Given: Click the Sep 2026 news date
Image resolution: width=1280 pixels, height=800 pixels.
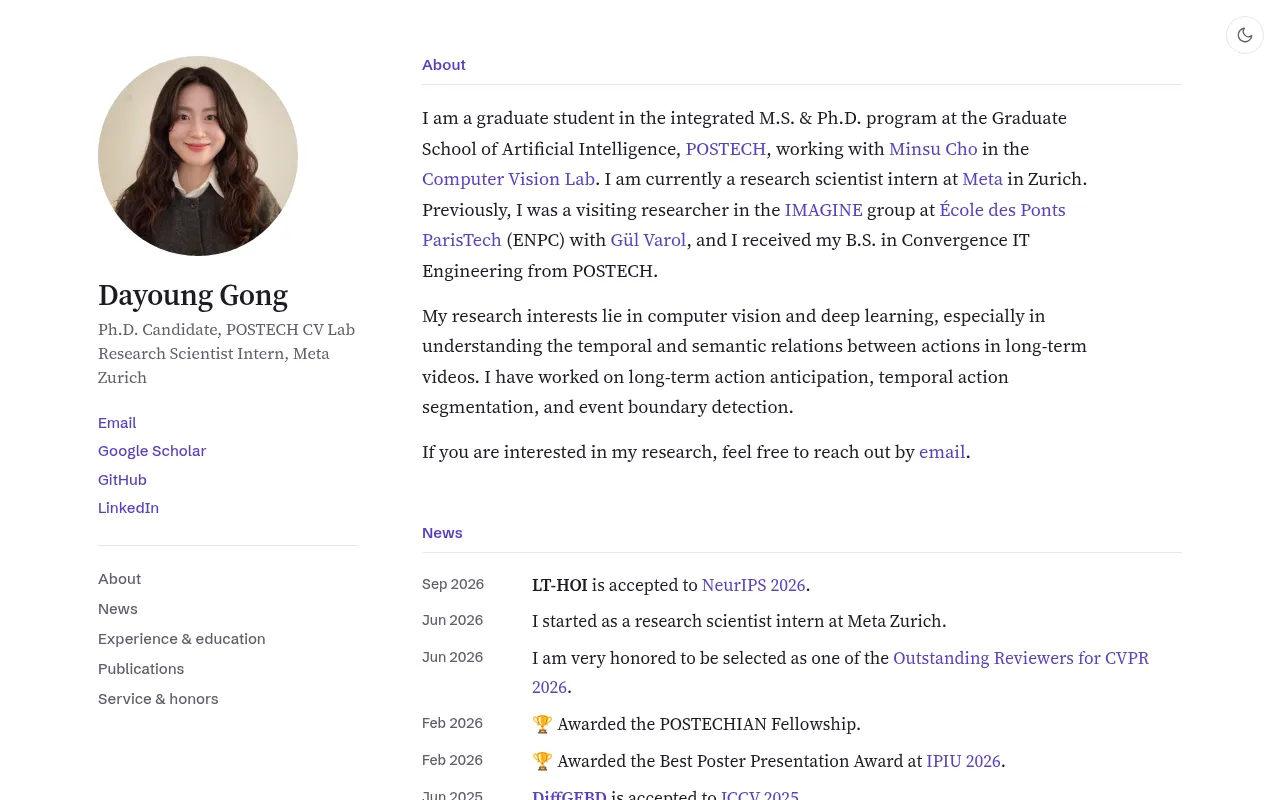Looking at the screenshot, I should pyautogui.click(x=453, y=584).
